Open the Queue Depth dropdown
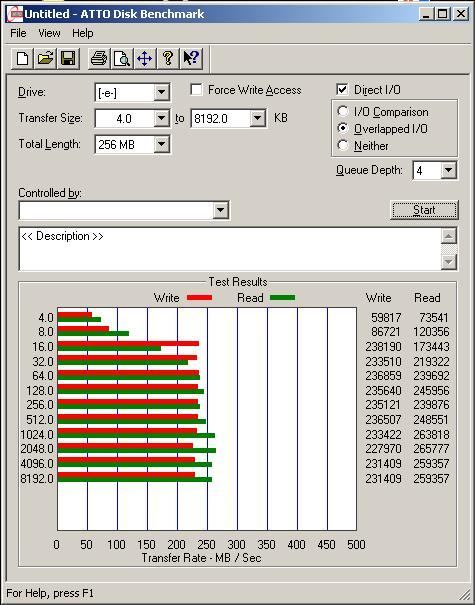475x605 pixels. click(x=448, y=170)
